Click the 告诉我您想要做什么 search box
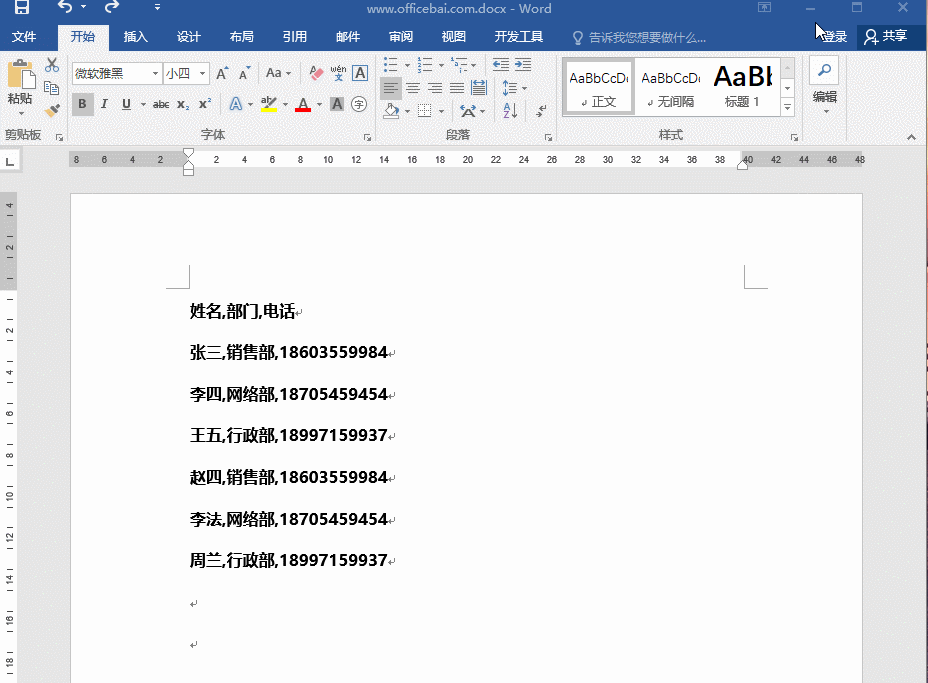Screen dimensions: 928x683 pyautogui.click(x=639, y=38)
